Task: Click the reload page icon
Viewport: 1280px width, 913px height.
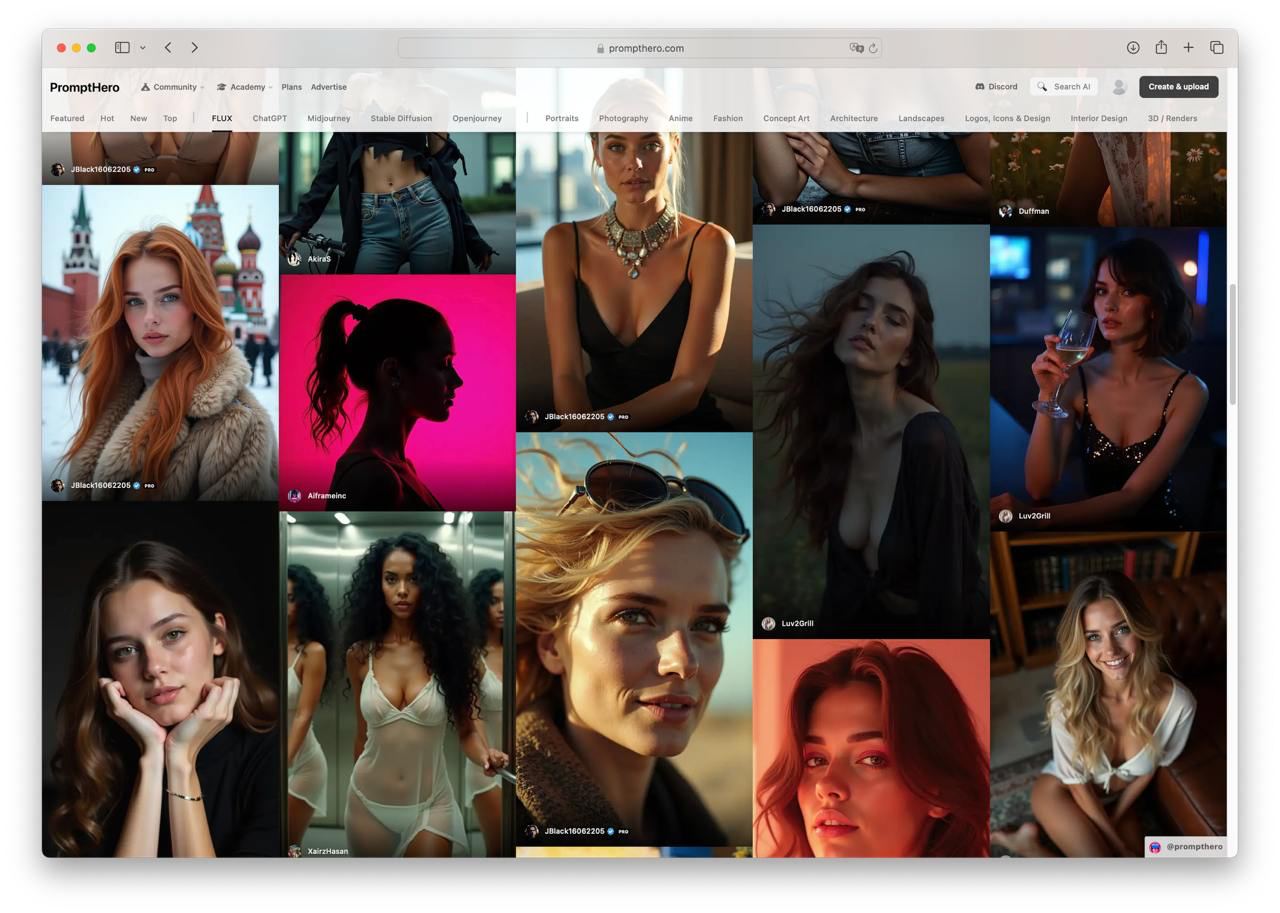Action: tap(873, 48)
